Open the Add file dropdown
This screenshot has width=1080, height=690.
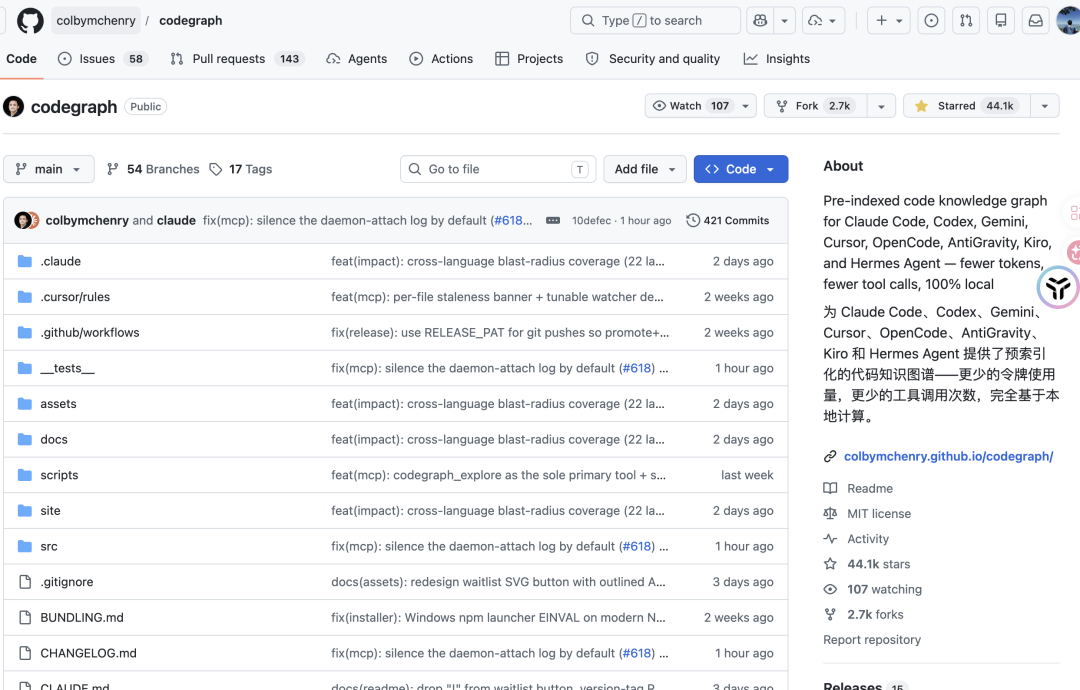pos(645,169)
